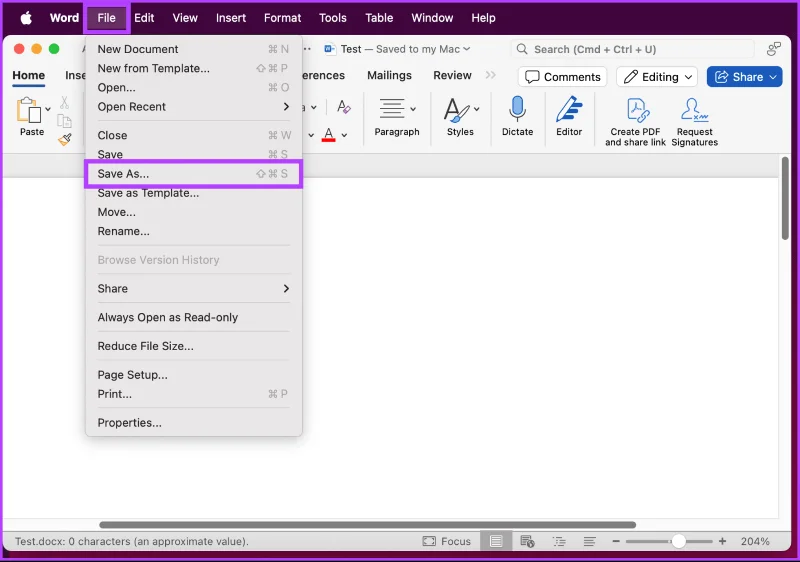Choose Properties… in File menu
Viewport: 800px width, 562px height.
click(x=193, y=423)
